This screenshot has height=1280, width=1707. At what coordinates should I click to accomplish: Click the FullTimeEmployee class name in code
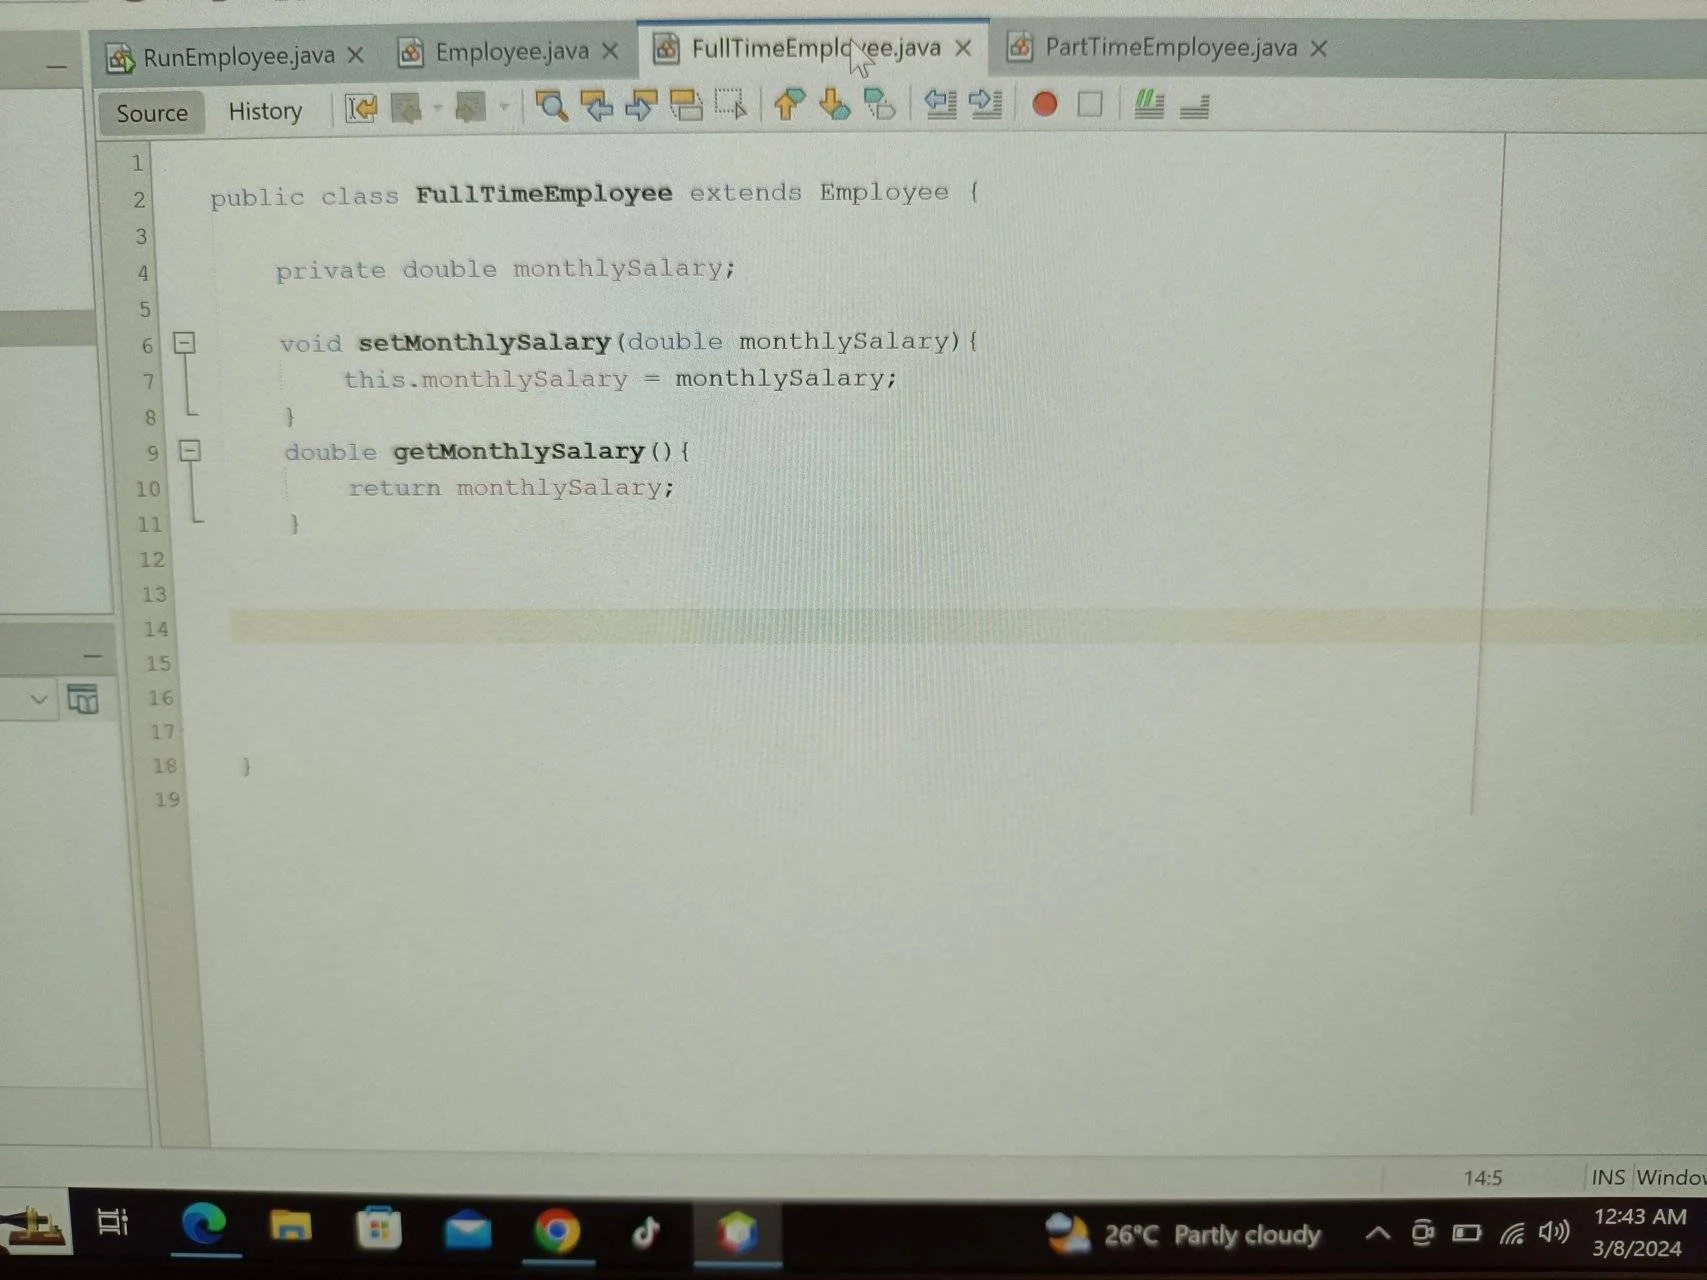pyautogui.click(x=543, y=194)
